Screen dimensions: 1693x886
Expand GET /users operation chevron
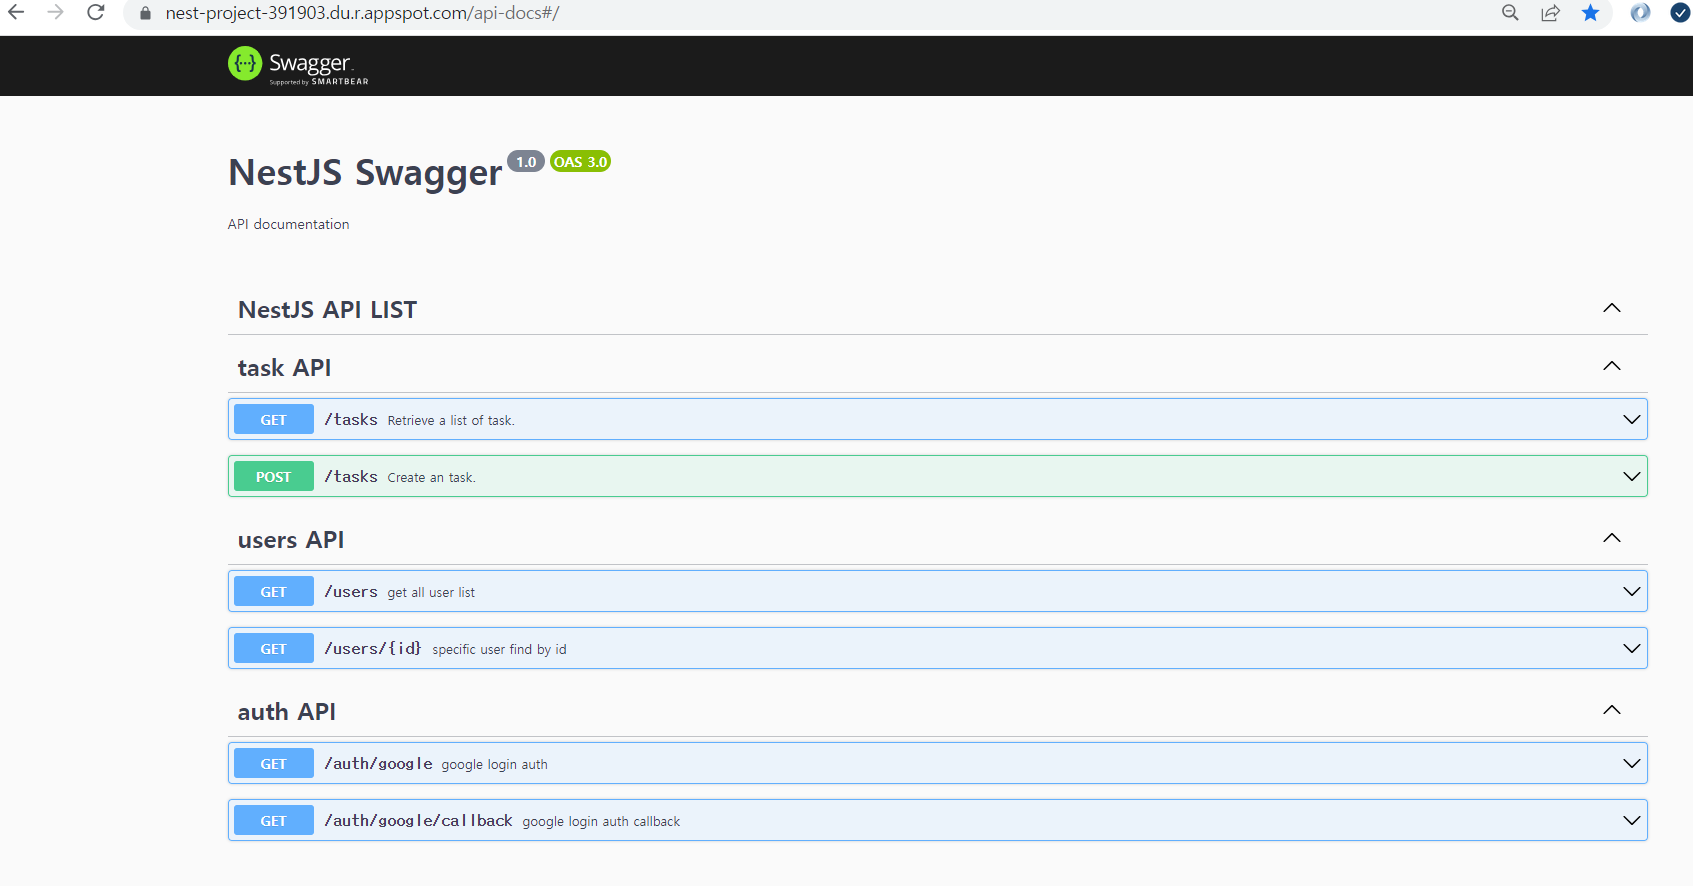[x=1632, y=592]
